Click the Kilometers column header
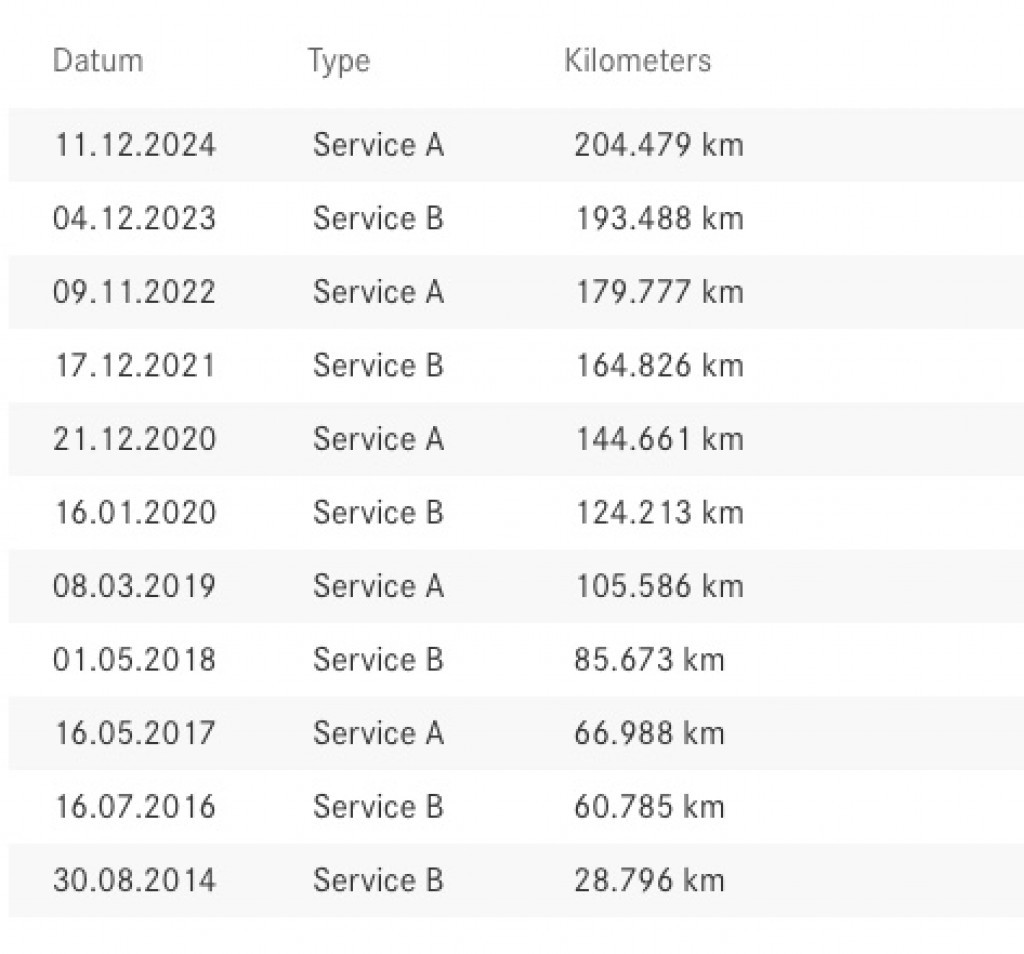 coord(637,61)
